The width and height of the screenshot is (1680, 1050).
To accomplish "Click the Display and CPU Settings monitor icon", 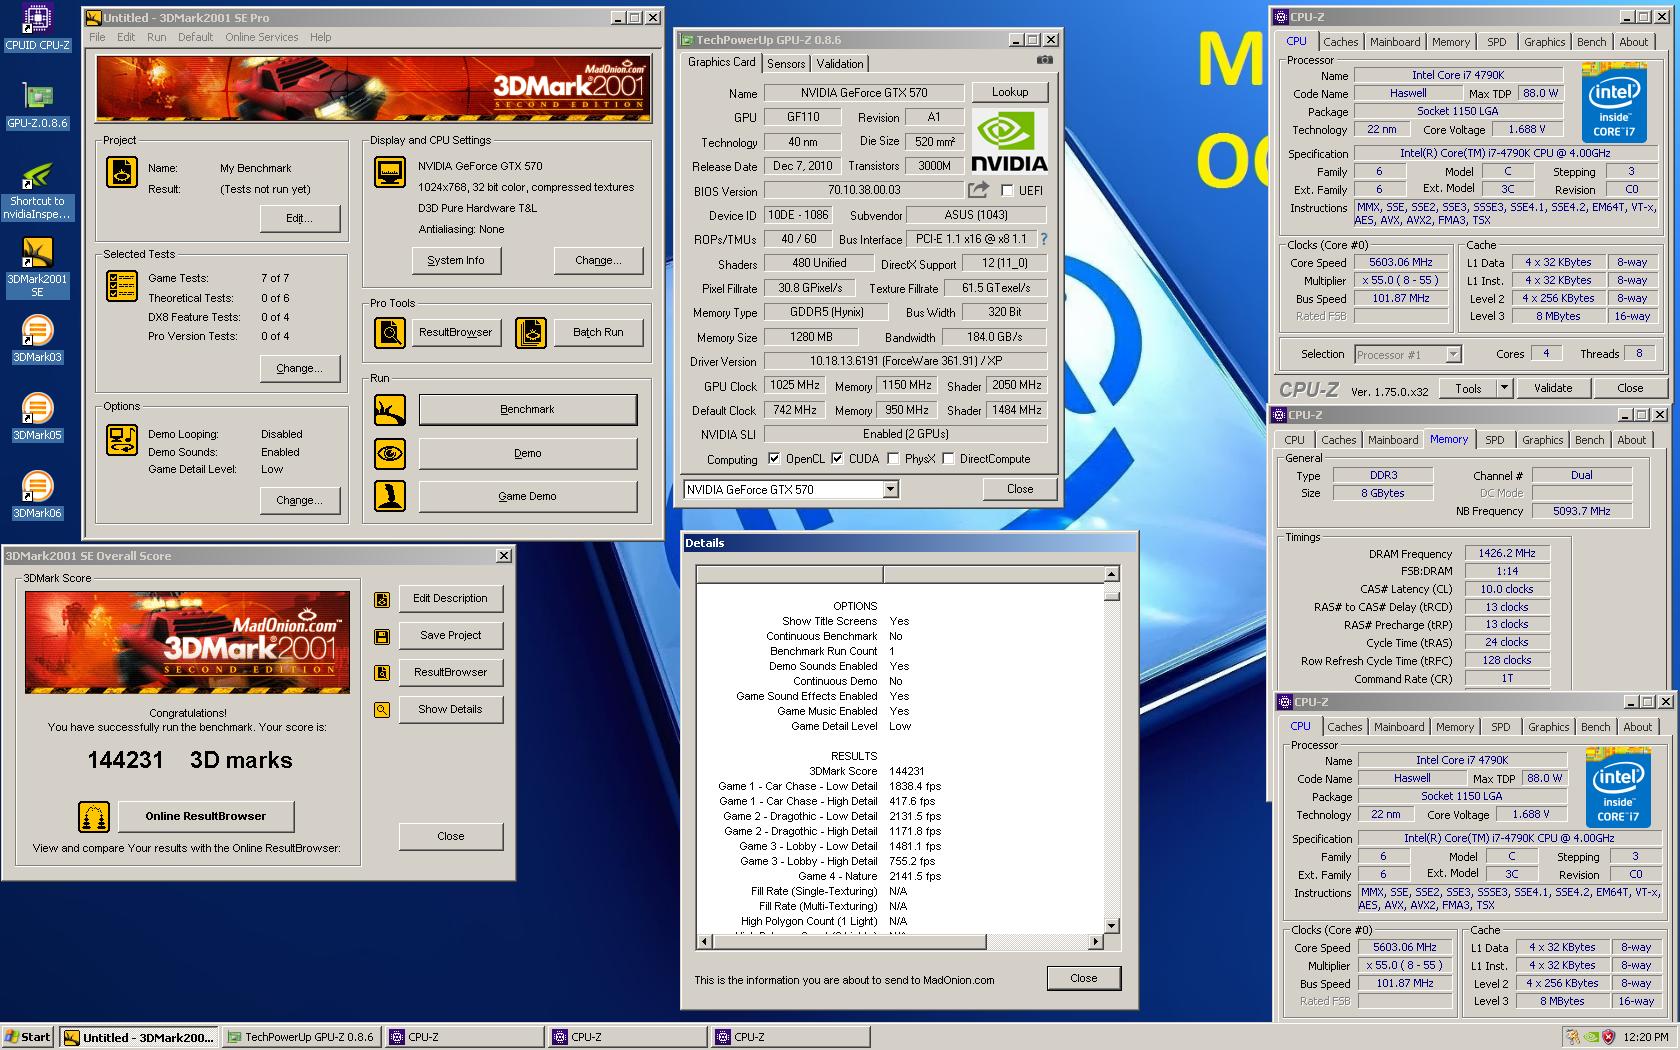I will point(390,172).
